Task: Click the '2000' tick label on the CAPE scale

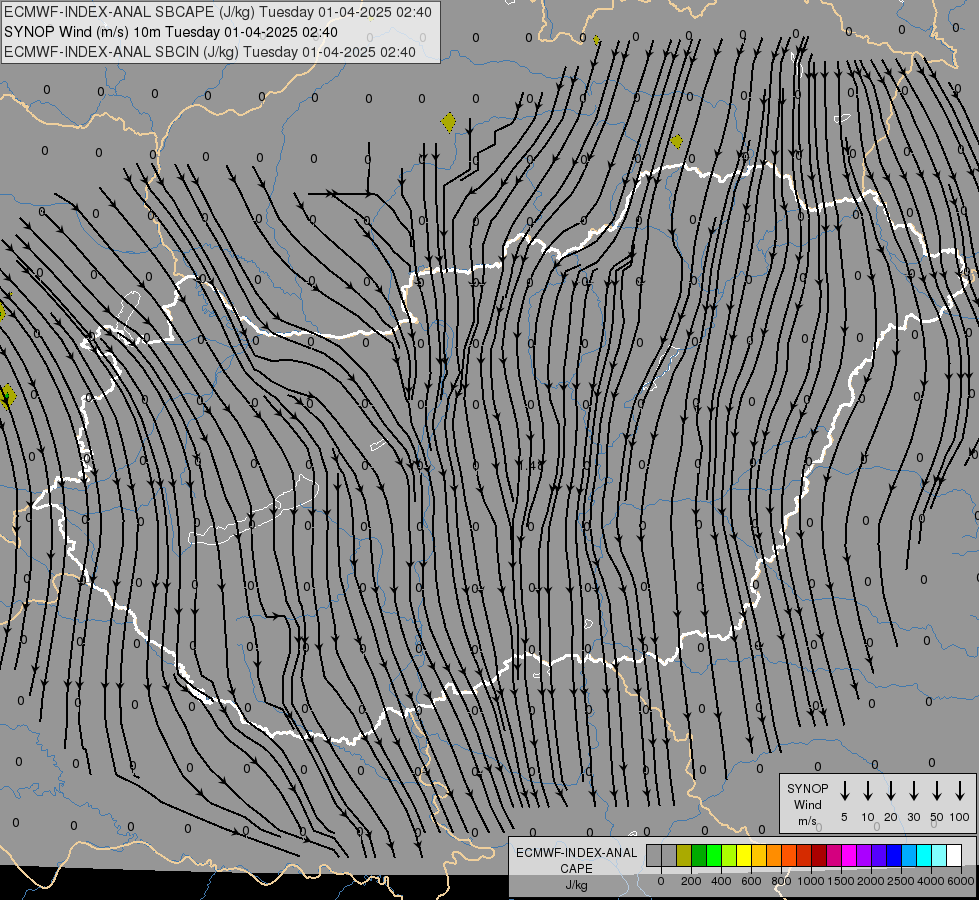Action: (x=871, y=881)
